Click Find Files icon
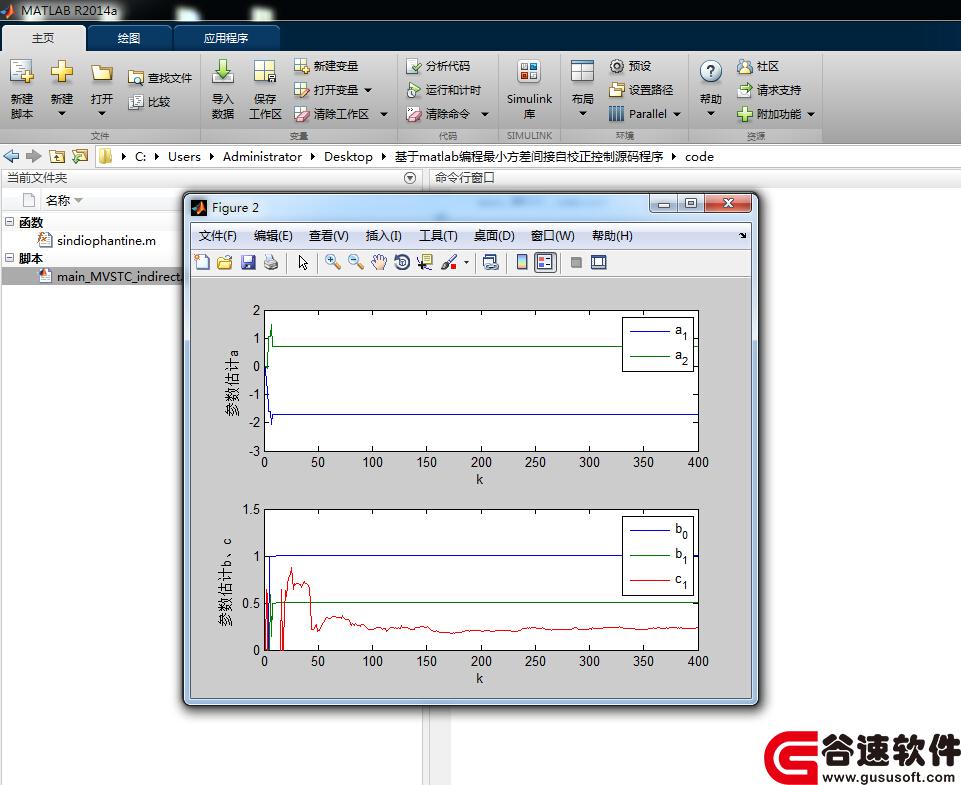 click(135, 78)
